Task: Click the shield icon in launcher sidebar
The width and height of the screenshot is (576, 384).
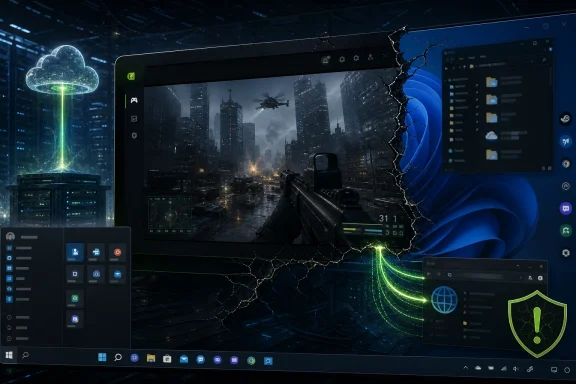Action: (134, 136)
